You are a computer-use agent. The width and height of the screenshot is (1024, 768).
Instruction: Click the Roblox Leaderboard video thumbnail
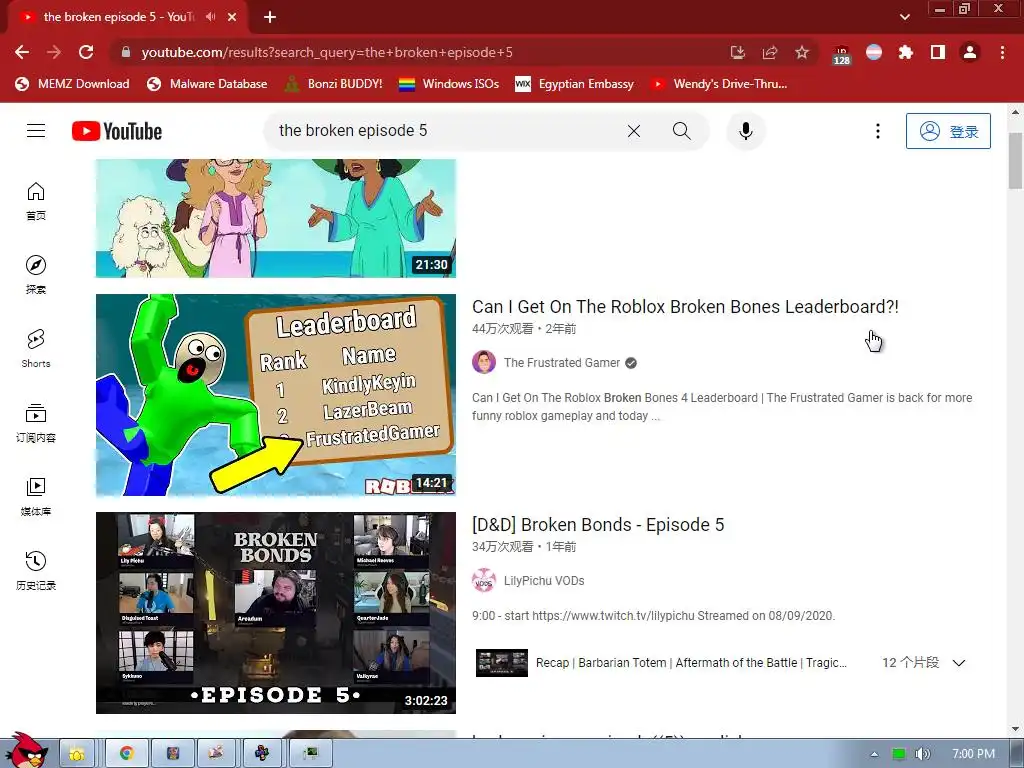point(276,395)
